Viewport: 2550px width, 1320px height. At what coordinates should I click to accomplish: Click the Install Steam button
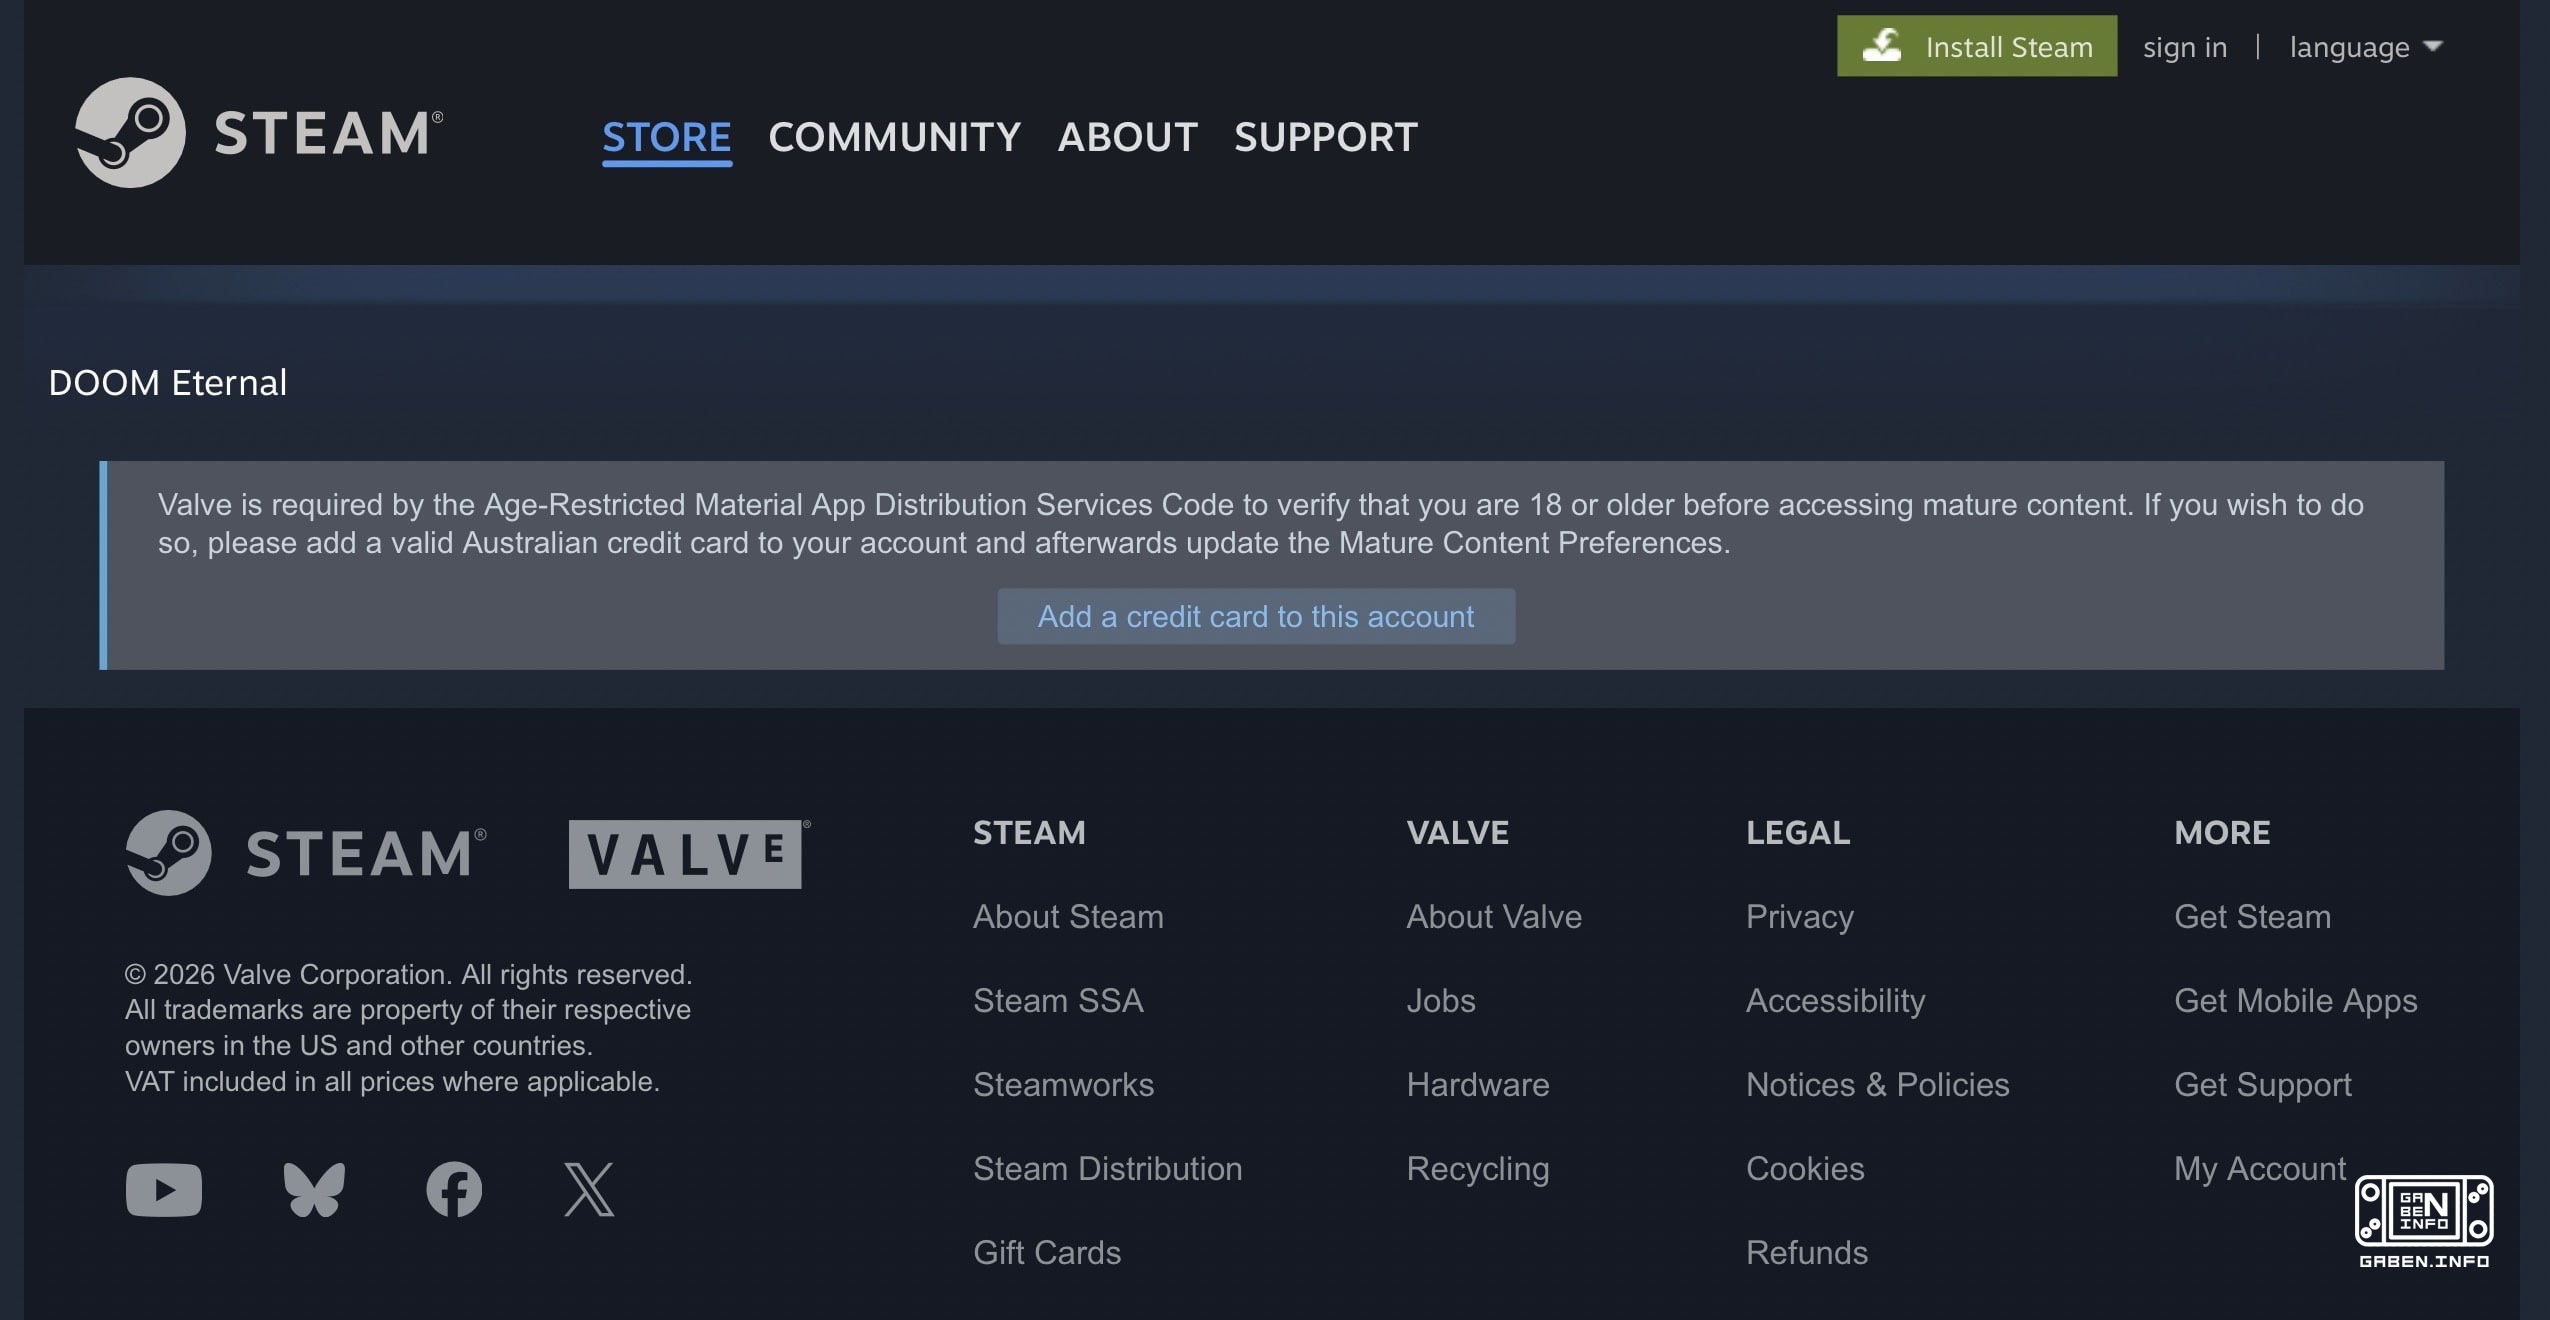[x=1977, y=46]
